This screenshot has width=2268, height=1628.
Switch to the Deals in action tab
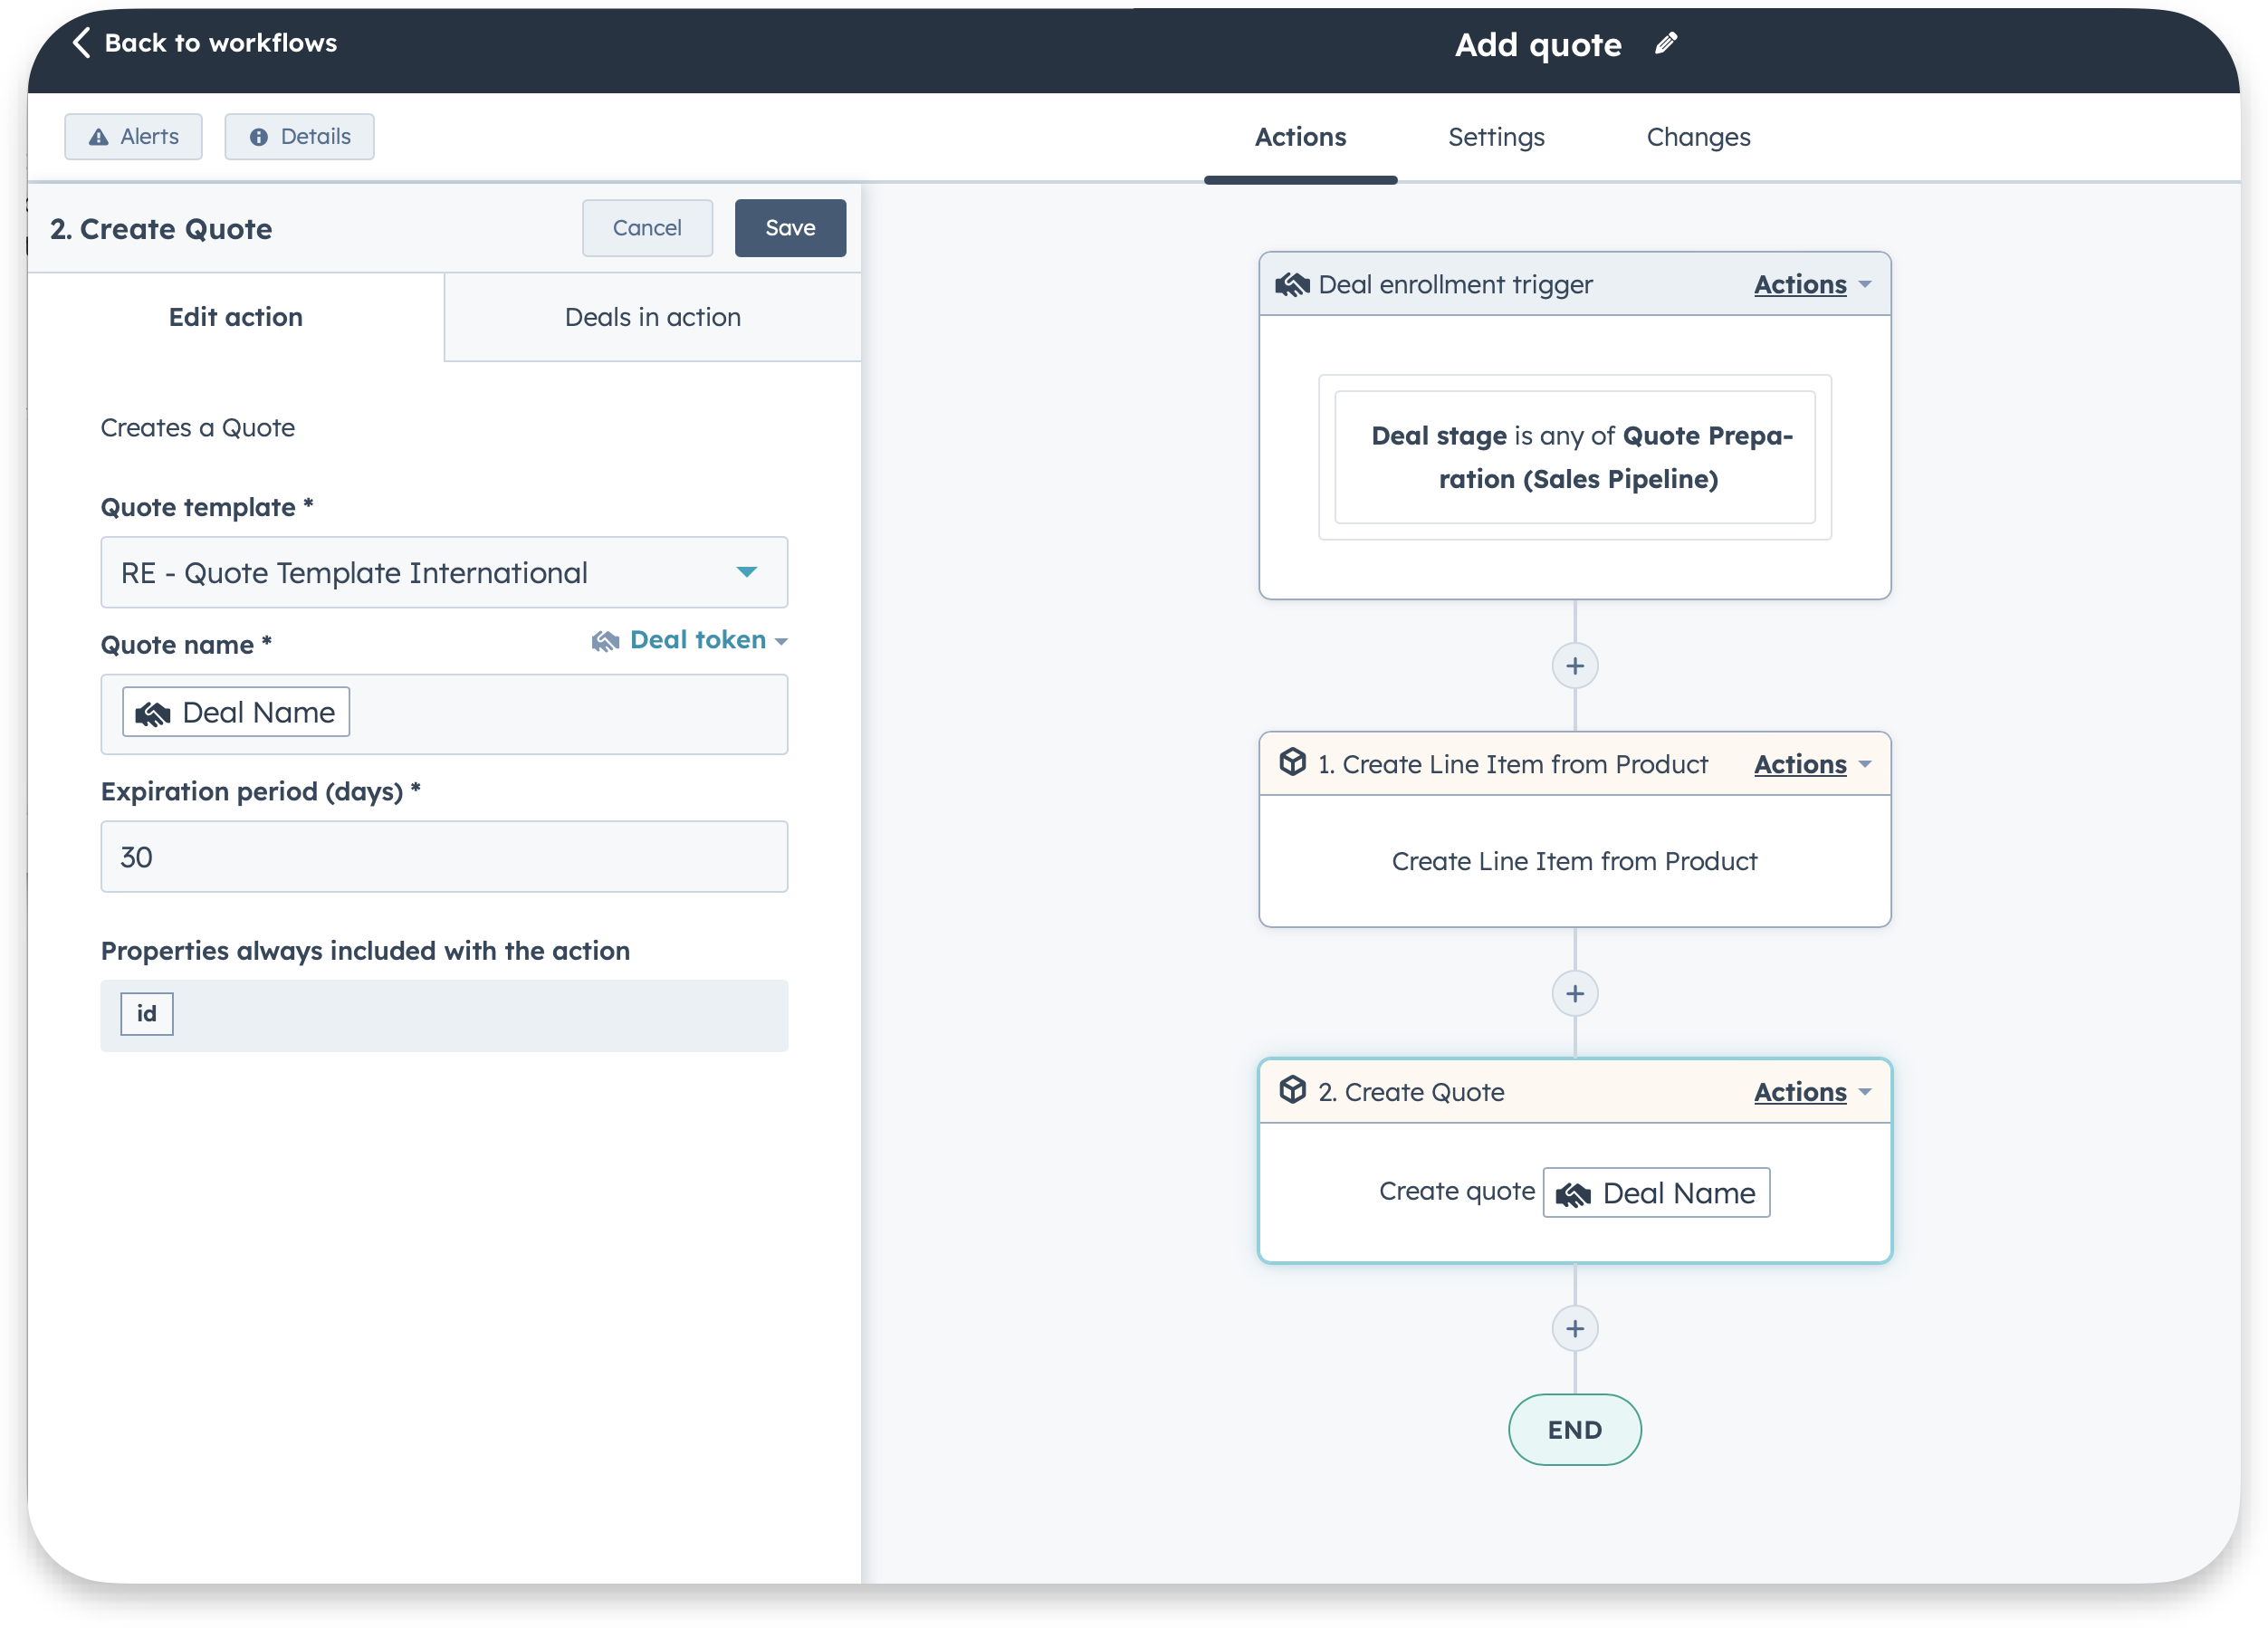[654, 317]
